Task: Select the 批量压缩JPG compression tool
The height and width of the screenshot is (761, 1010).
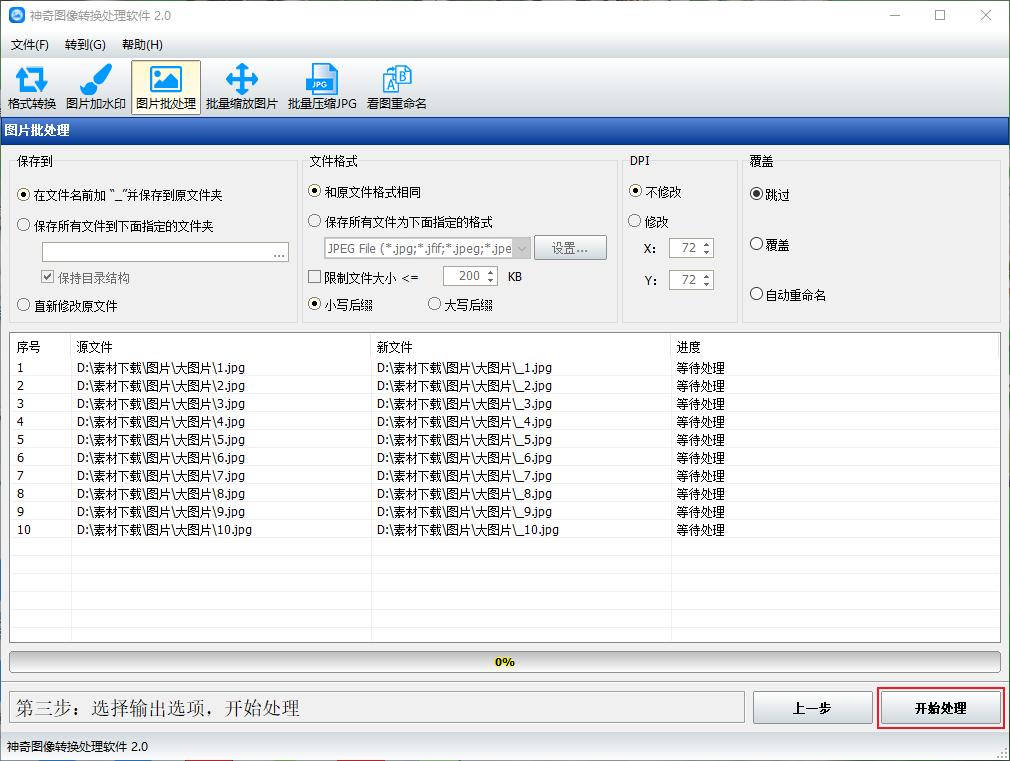Action: [320, 86]
